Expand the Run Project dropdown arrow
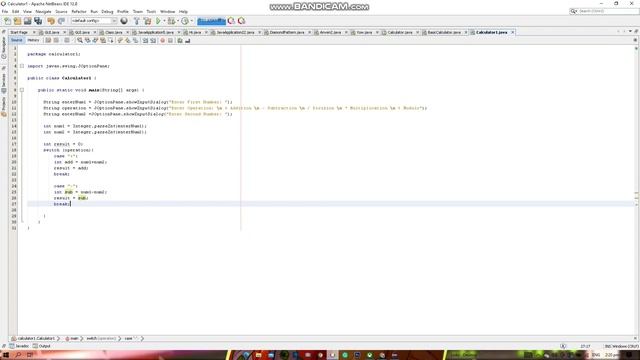 [164, 21]
